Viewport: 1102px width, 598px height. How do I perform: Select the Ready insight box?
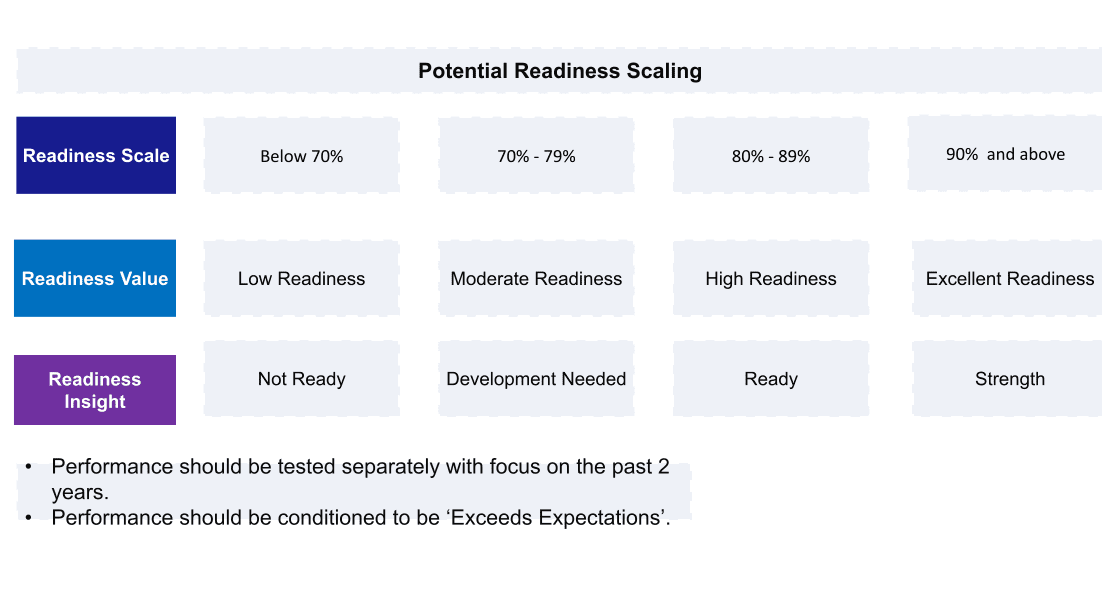coord(771,379)
